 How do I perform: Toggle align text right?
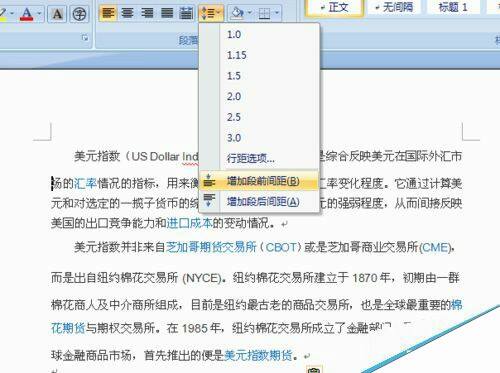coord(147,13)
